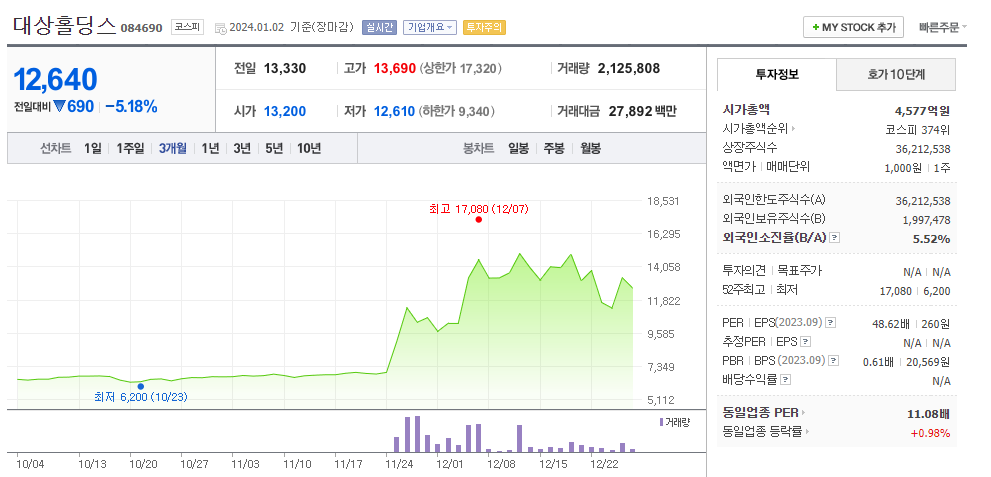Screen dimensions: 991x477
Task: Click the 코스피 374위 ranking value
Action: (918, 130)
